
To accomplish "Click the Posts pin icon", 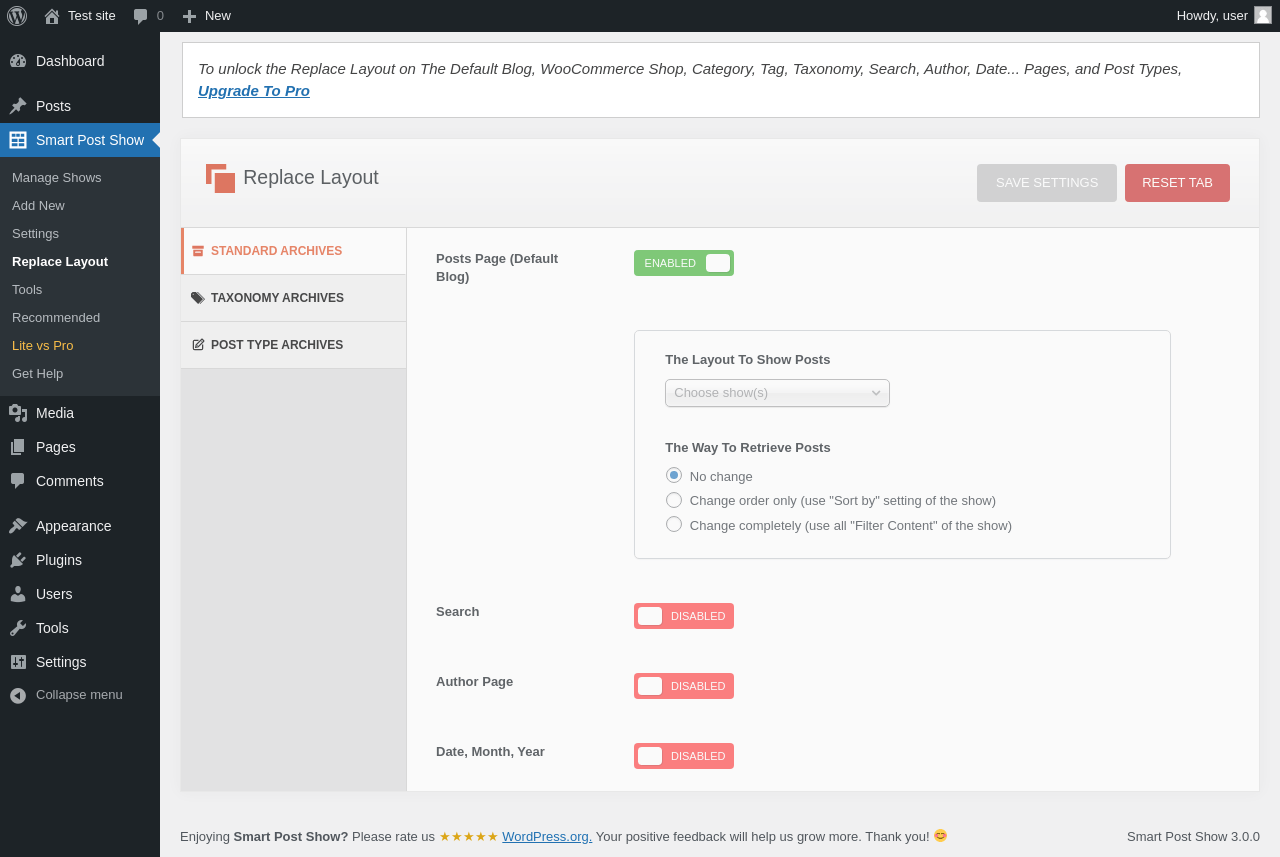I will (18, 106).
